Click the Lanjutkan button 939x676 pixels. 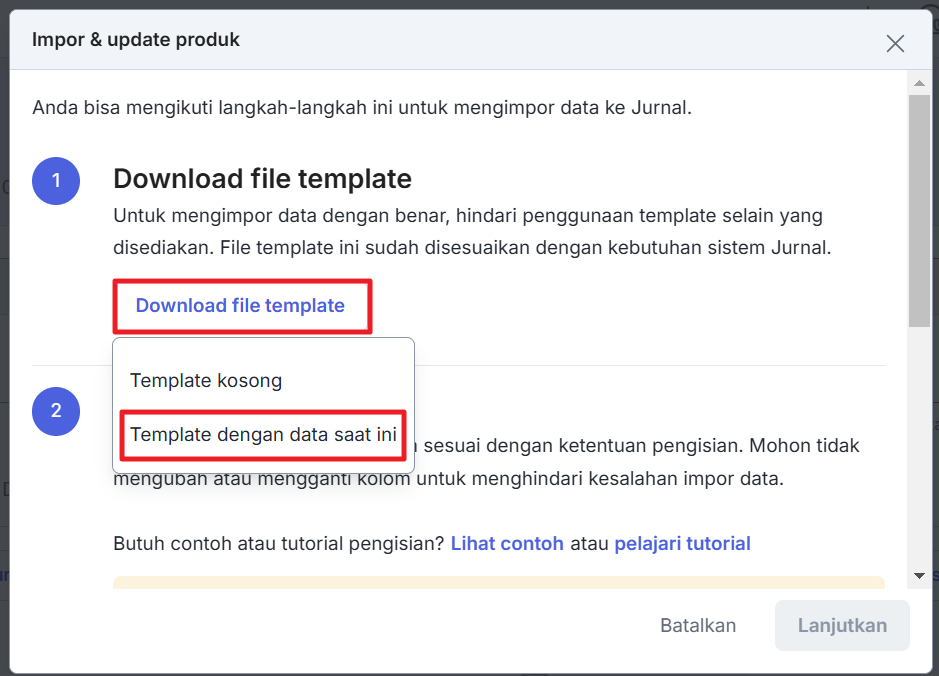click(x=842, y=625)
